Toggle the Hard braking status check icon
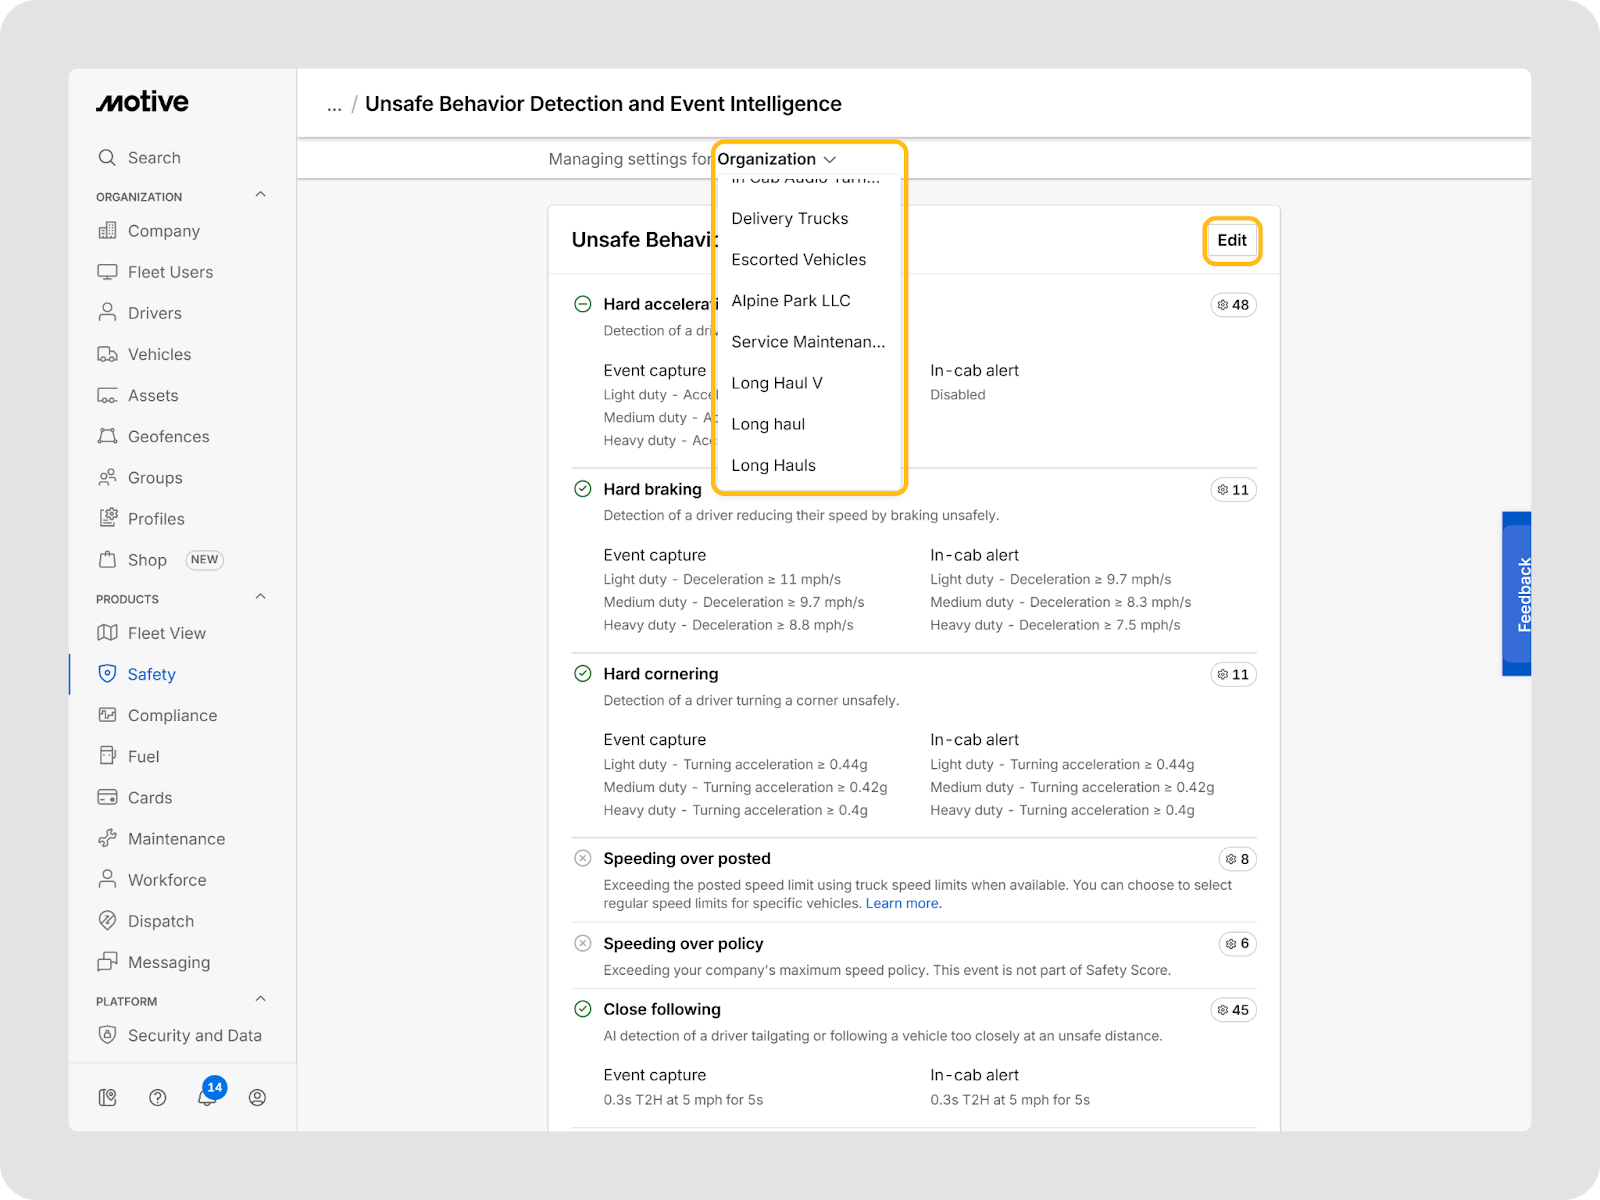The image size is (1600, 1200). tap(583, 489)
